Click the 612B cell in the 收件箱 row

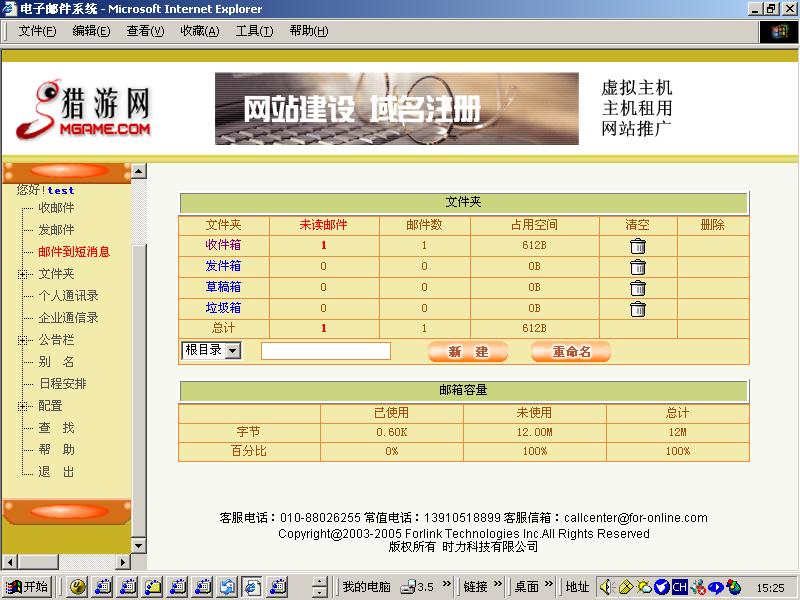[534, 245]
